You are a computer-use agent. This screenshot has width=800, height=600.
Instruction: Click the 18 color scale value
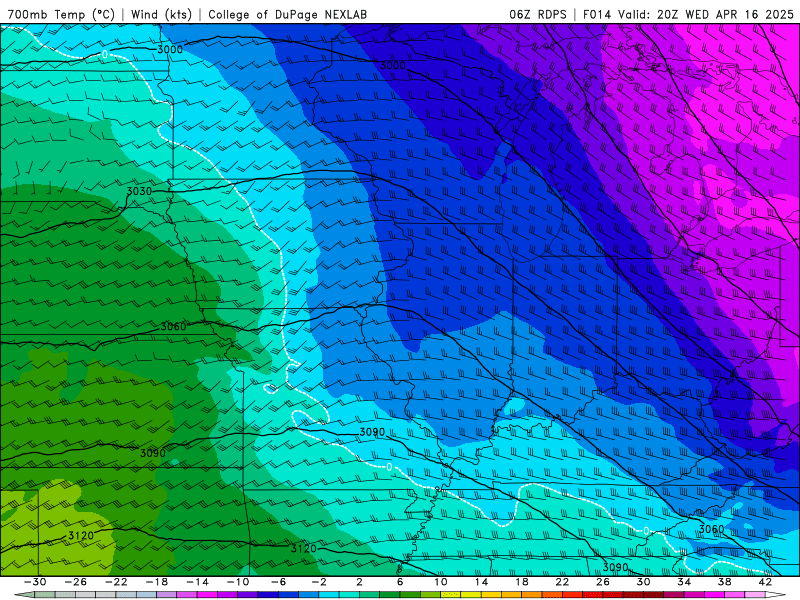click(x=521, y=582)
